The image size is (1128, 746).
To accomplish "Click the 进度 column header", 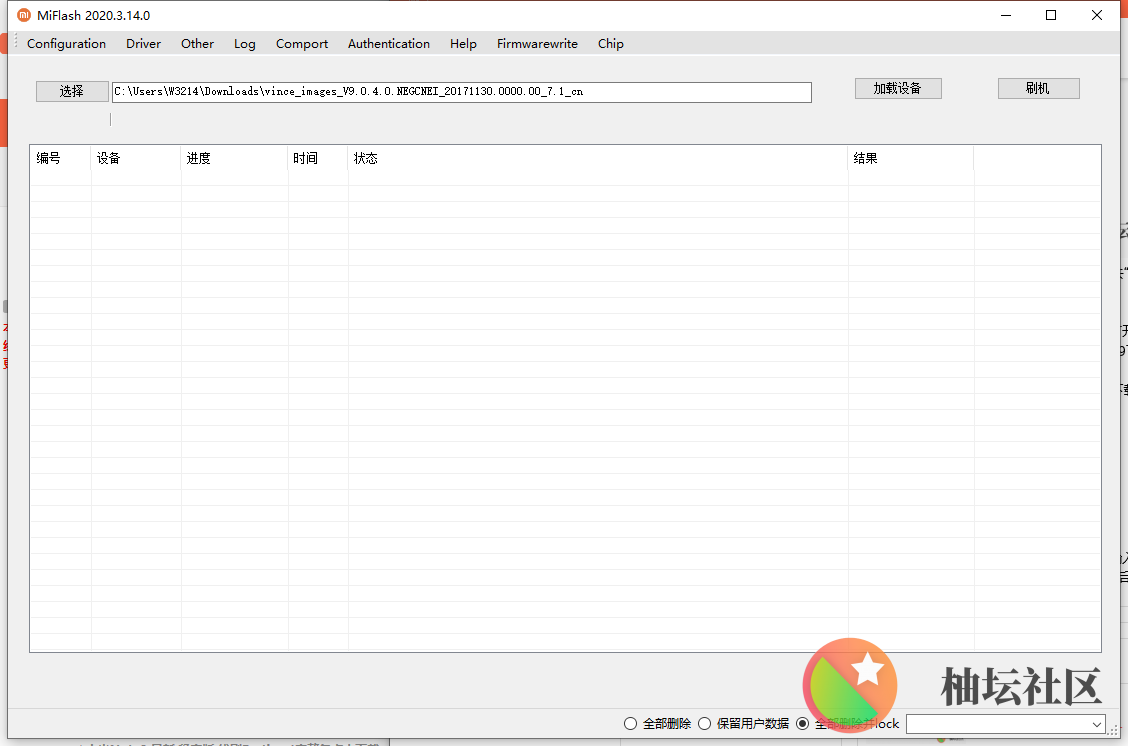I will [x=234, y=158].
